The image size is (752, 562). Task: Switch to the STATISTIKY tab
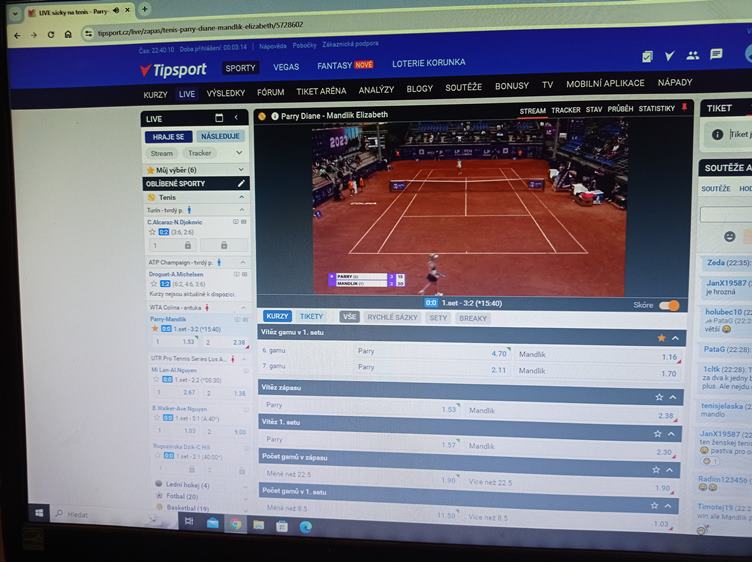(x=656, y=108)
